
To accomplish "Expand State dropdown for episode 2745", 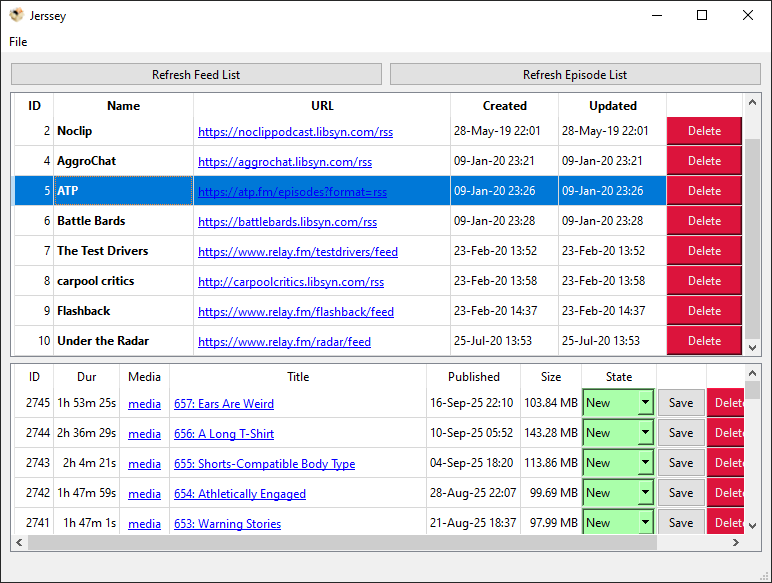I will tap(645, 404).
